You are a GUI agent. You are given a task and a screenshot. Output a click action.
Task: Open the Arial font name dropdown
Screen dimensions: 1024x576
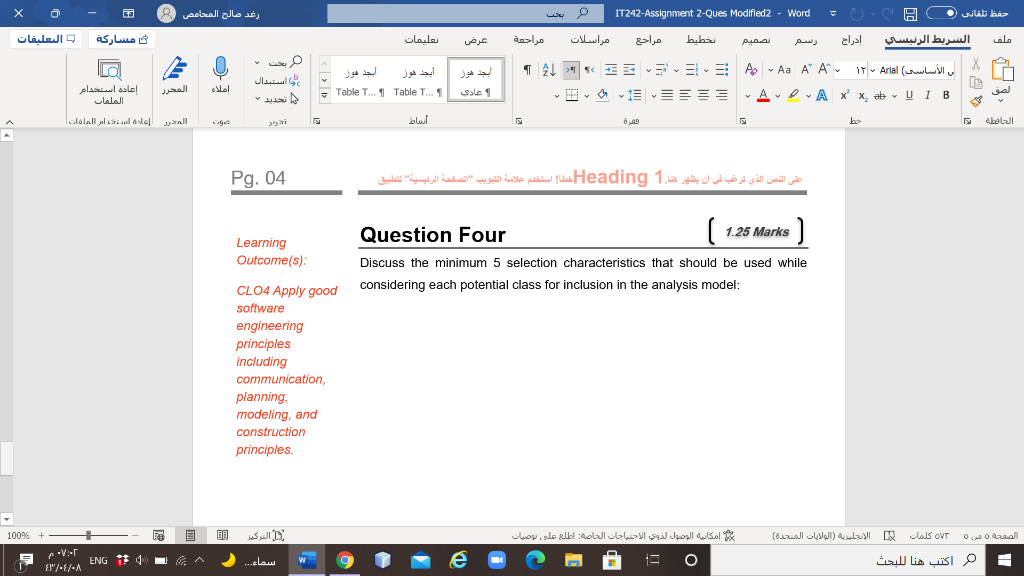pos(872,71)
